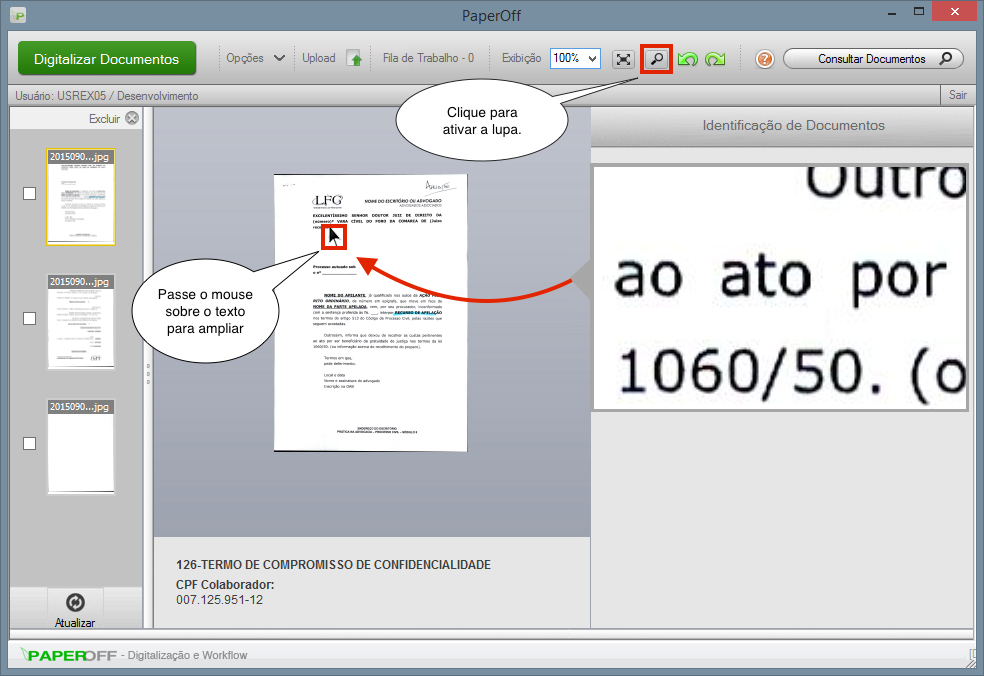Expand the Exibição 100% zoom combo box
The image size is (984, 676).
(575, 58)
